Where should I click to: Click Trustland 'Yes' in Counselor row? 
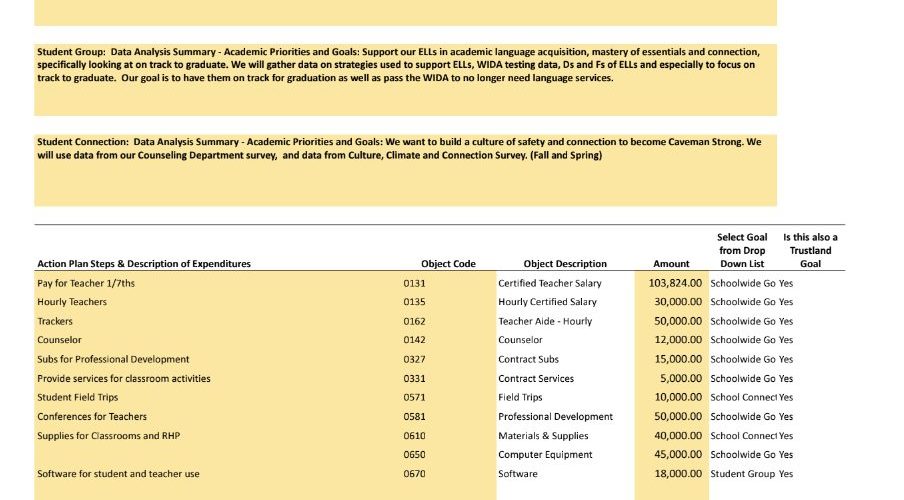pyautogui.click(x=786, y=340)
